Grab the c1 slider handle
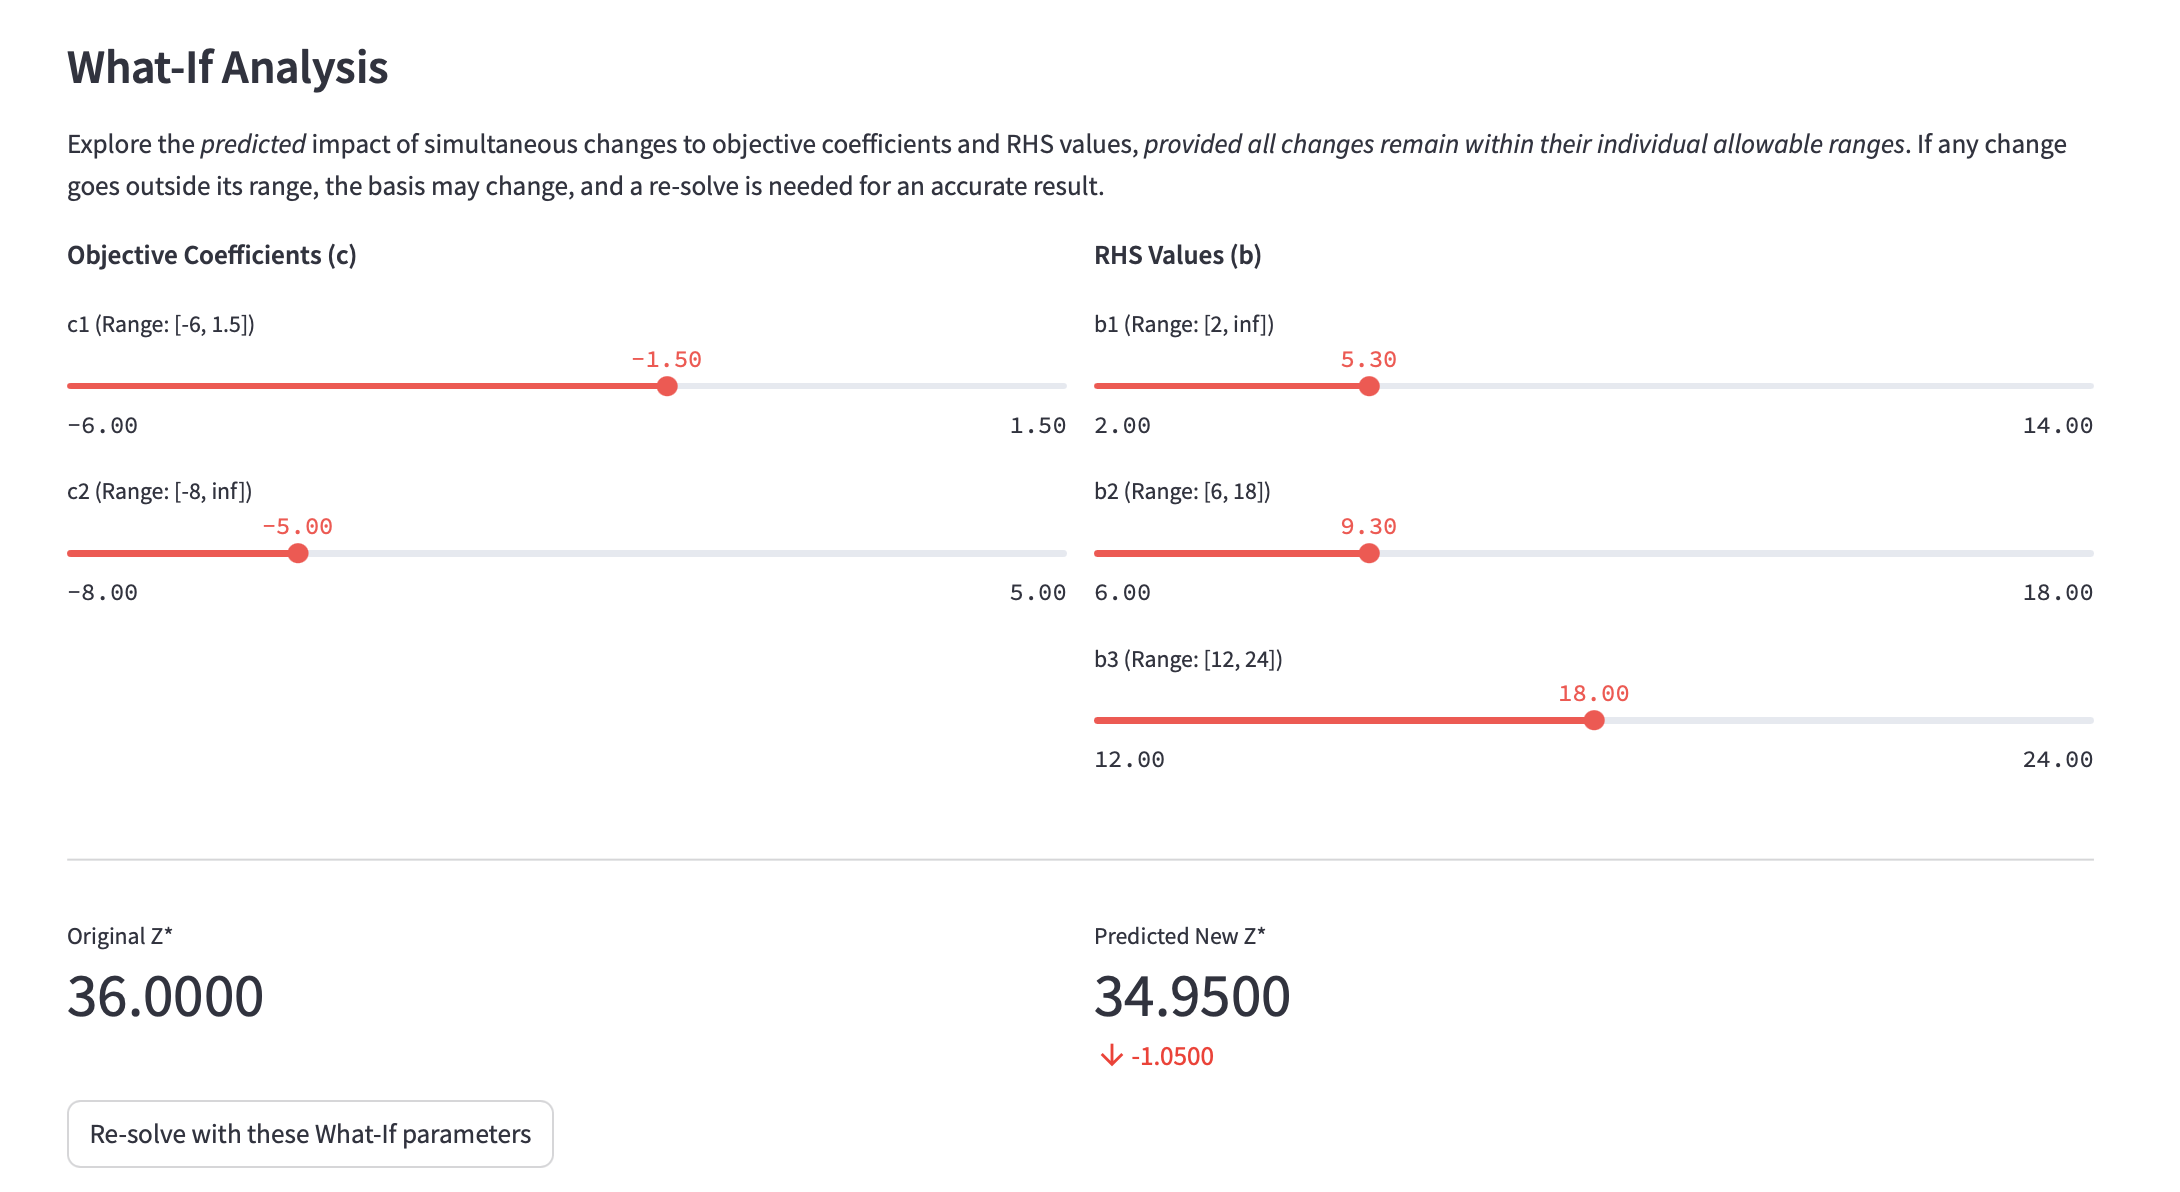This screenshot has width=2180, height=1192. [667, 386]
